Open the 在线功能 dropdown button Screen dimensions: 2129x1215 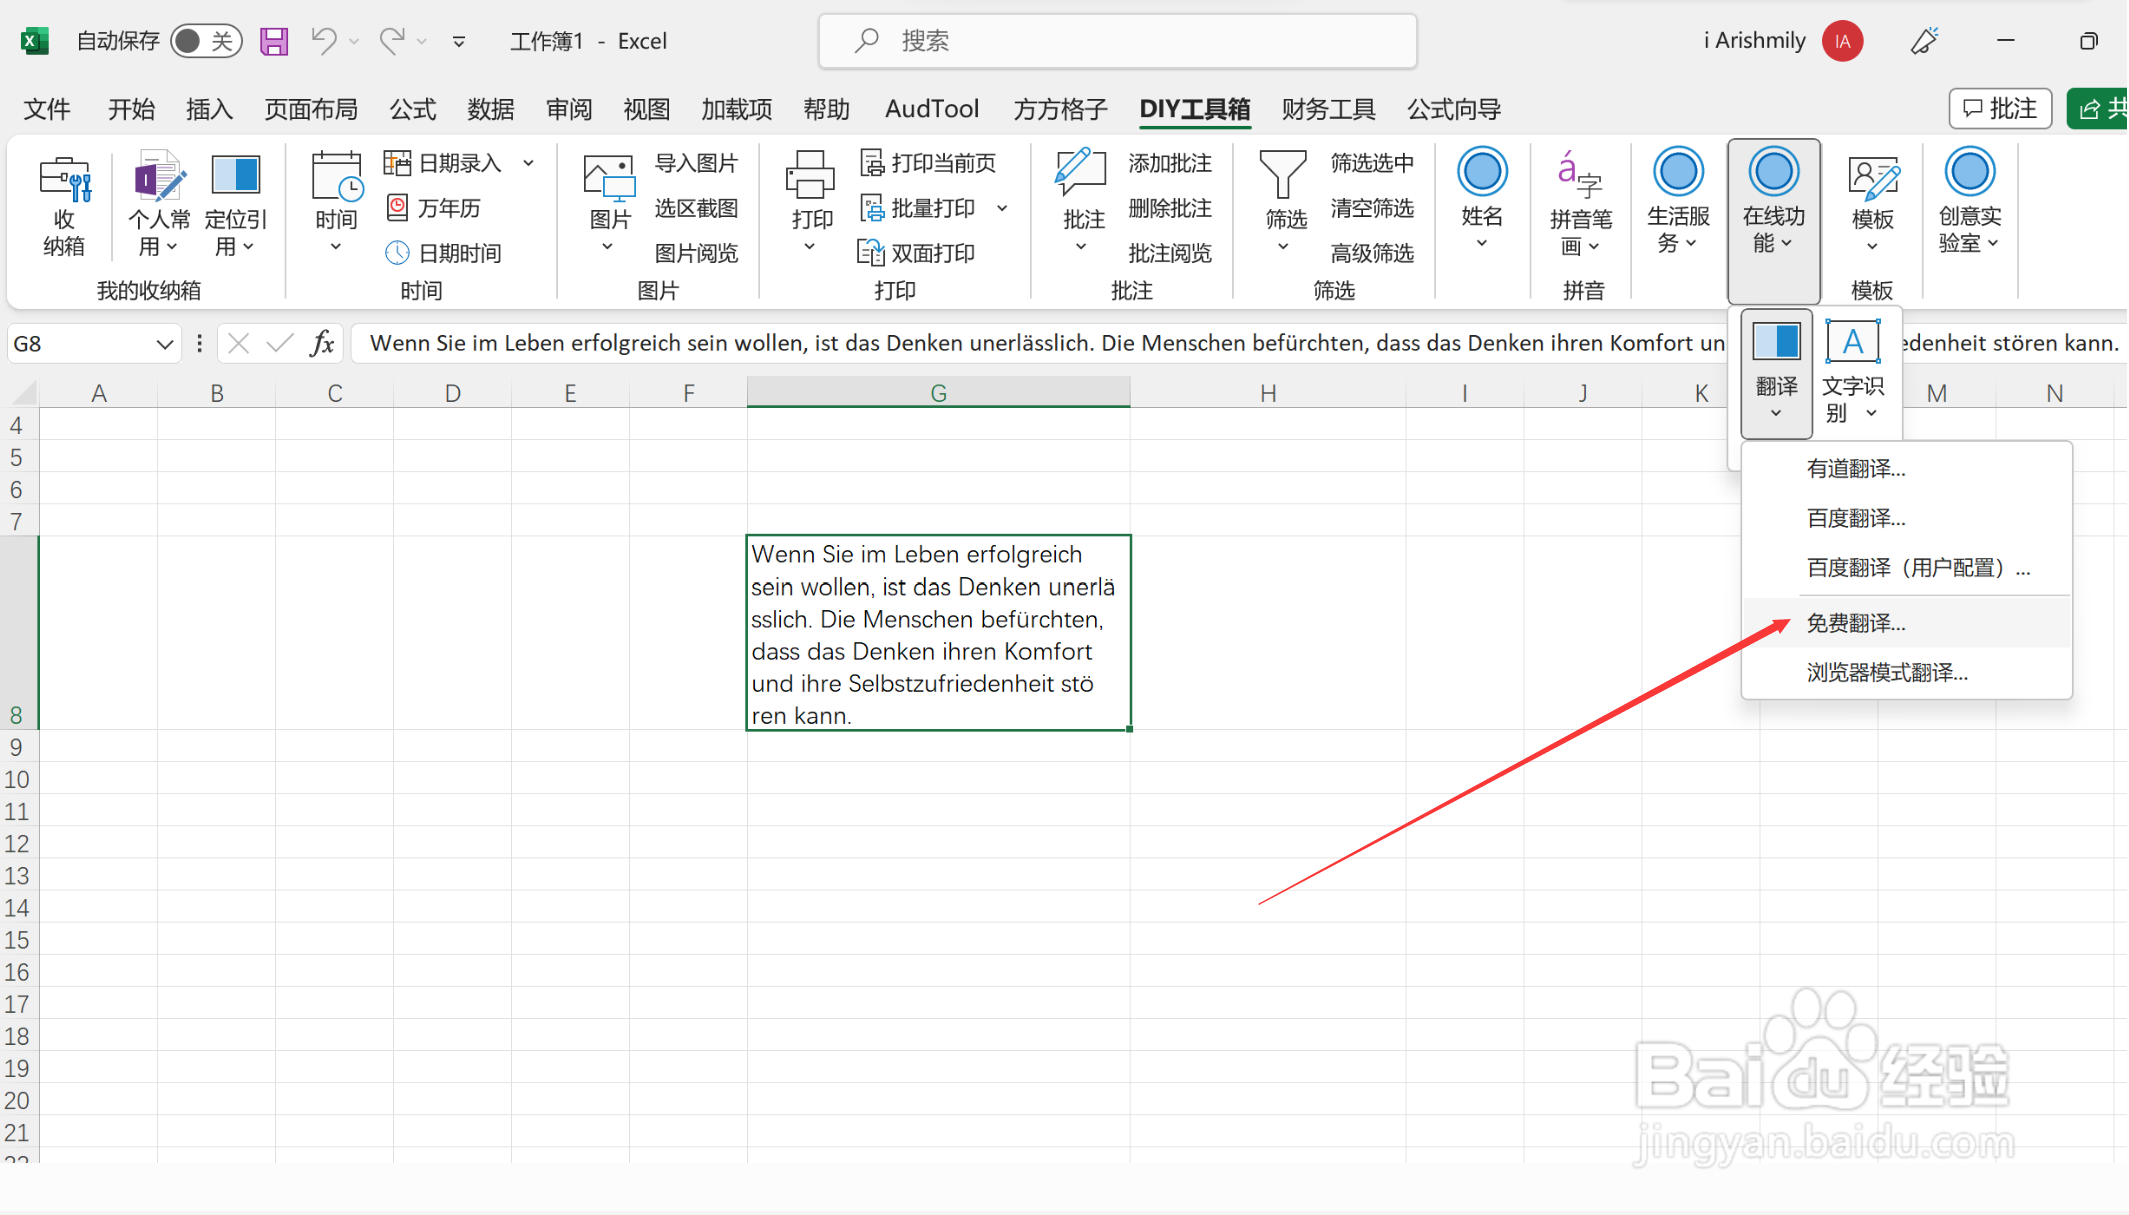click(x=1773, y=220)
